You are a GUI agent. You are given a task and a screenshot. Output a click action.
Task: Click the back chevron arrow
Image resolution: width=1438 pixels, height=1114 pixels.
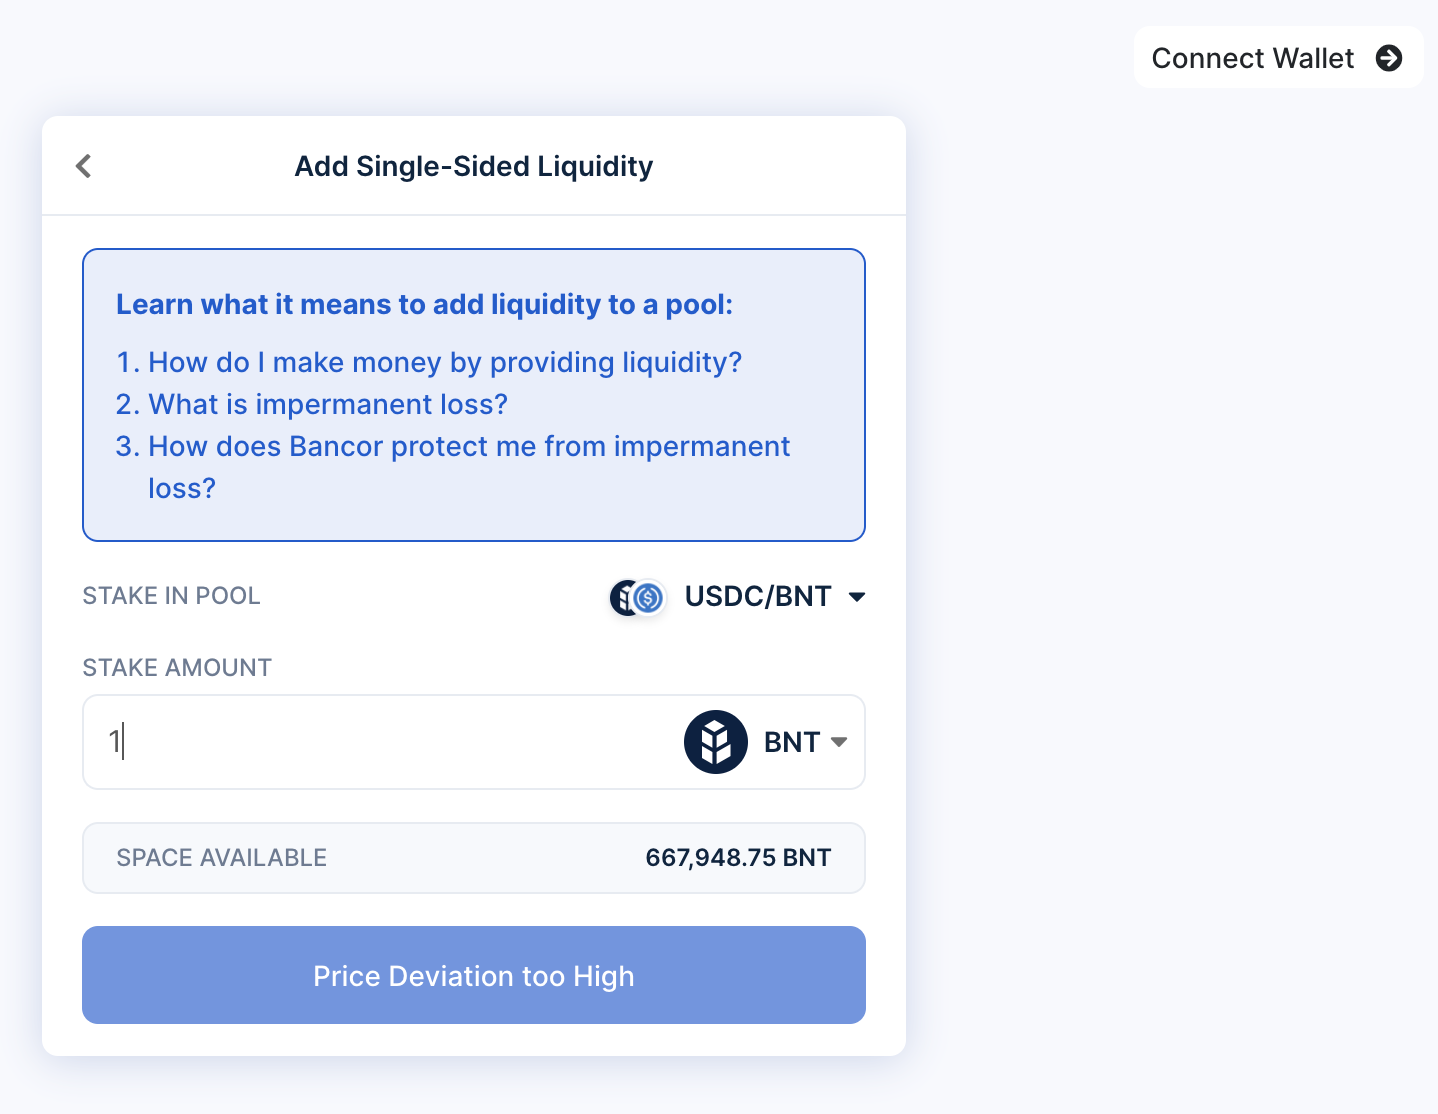(x=83, y=166)
